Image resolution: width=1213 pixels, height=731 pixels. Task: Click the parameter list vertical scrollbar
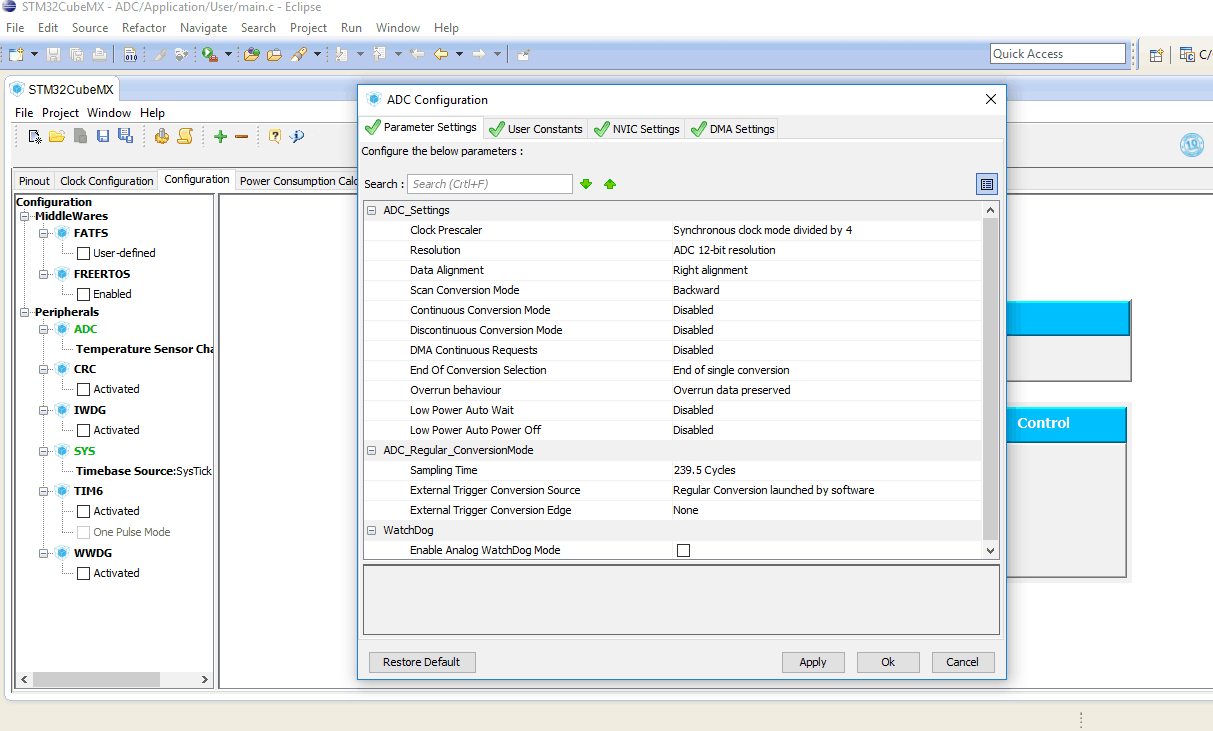coord(991,380)
